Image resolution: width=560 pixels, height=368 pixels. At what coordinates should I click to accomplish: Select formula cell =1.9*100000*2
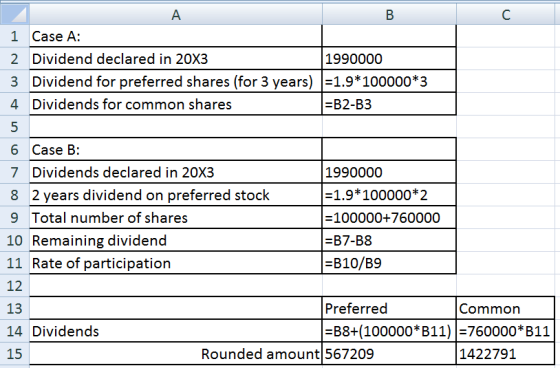point(389,195)
